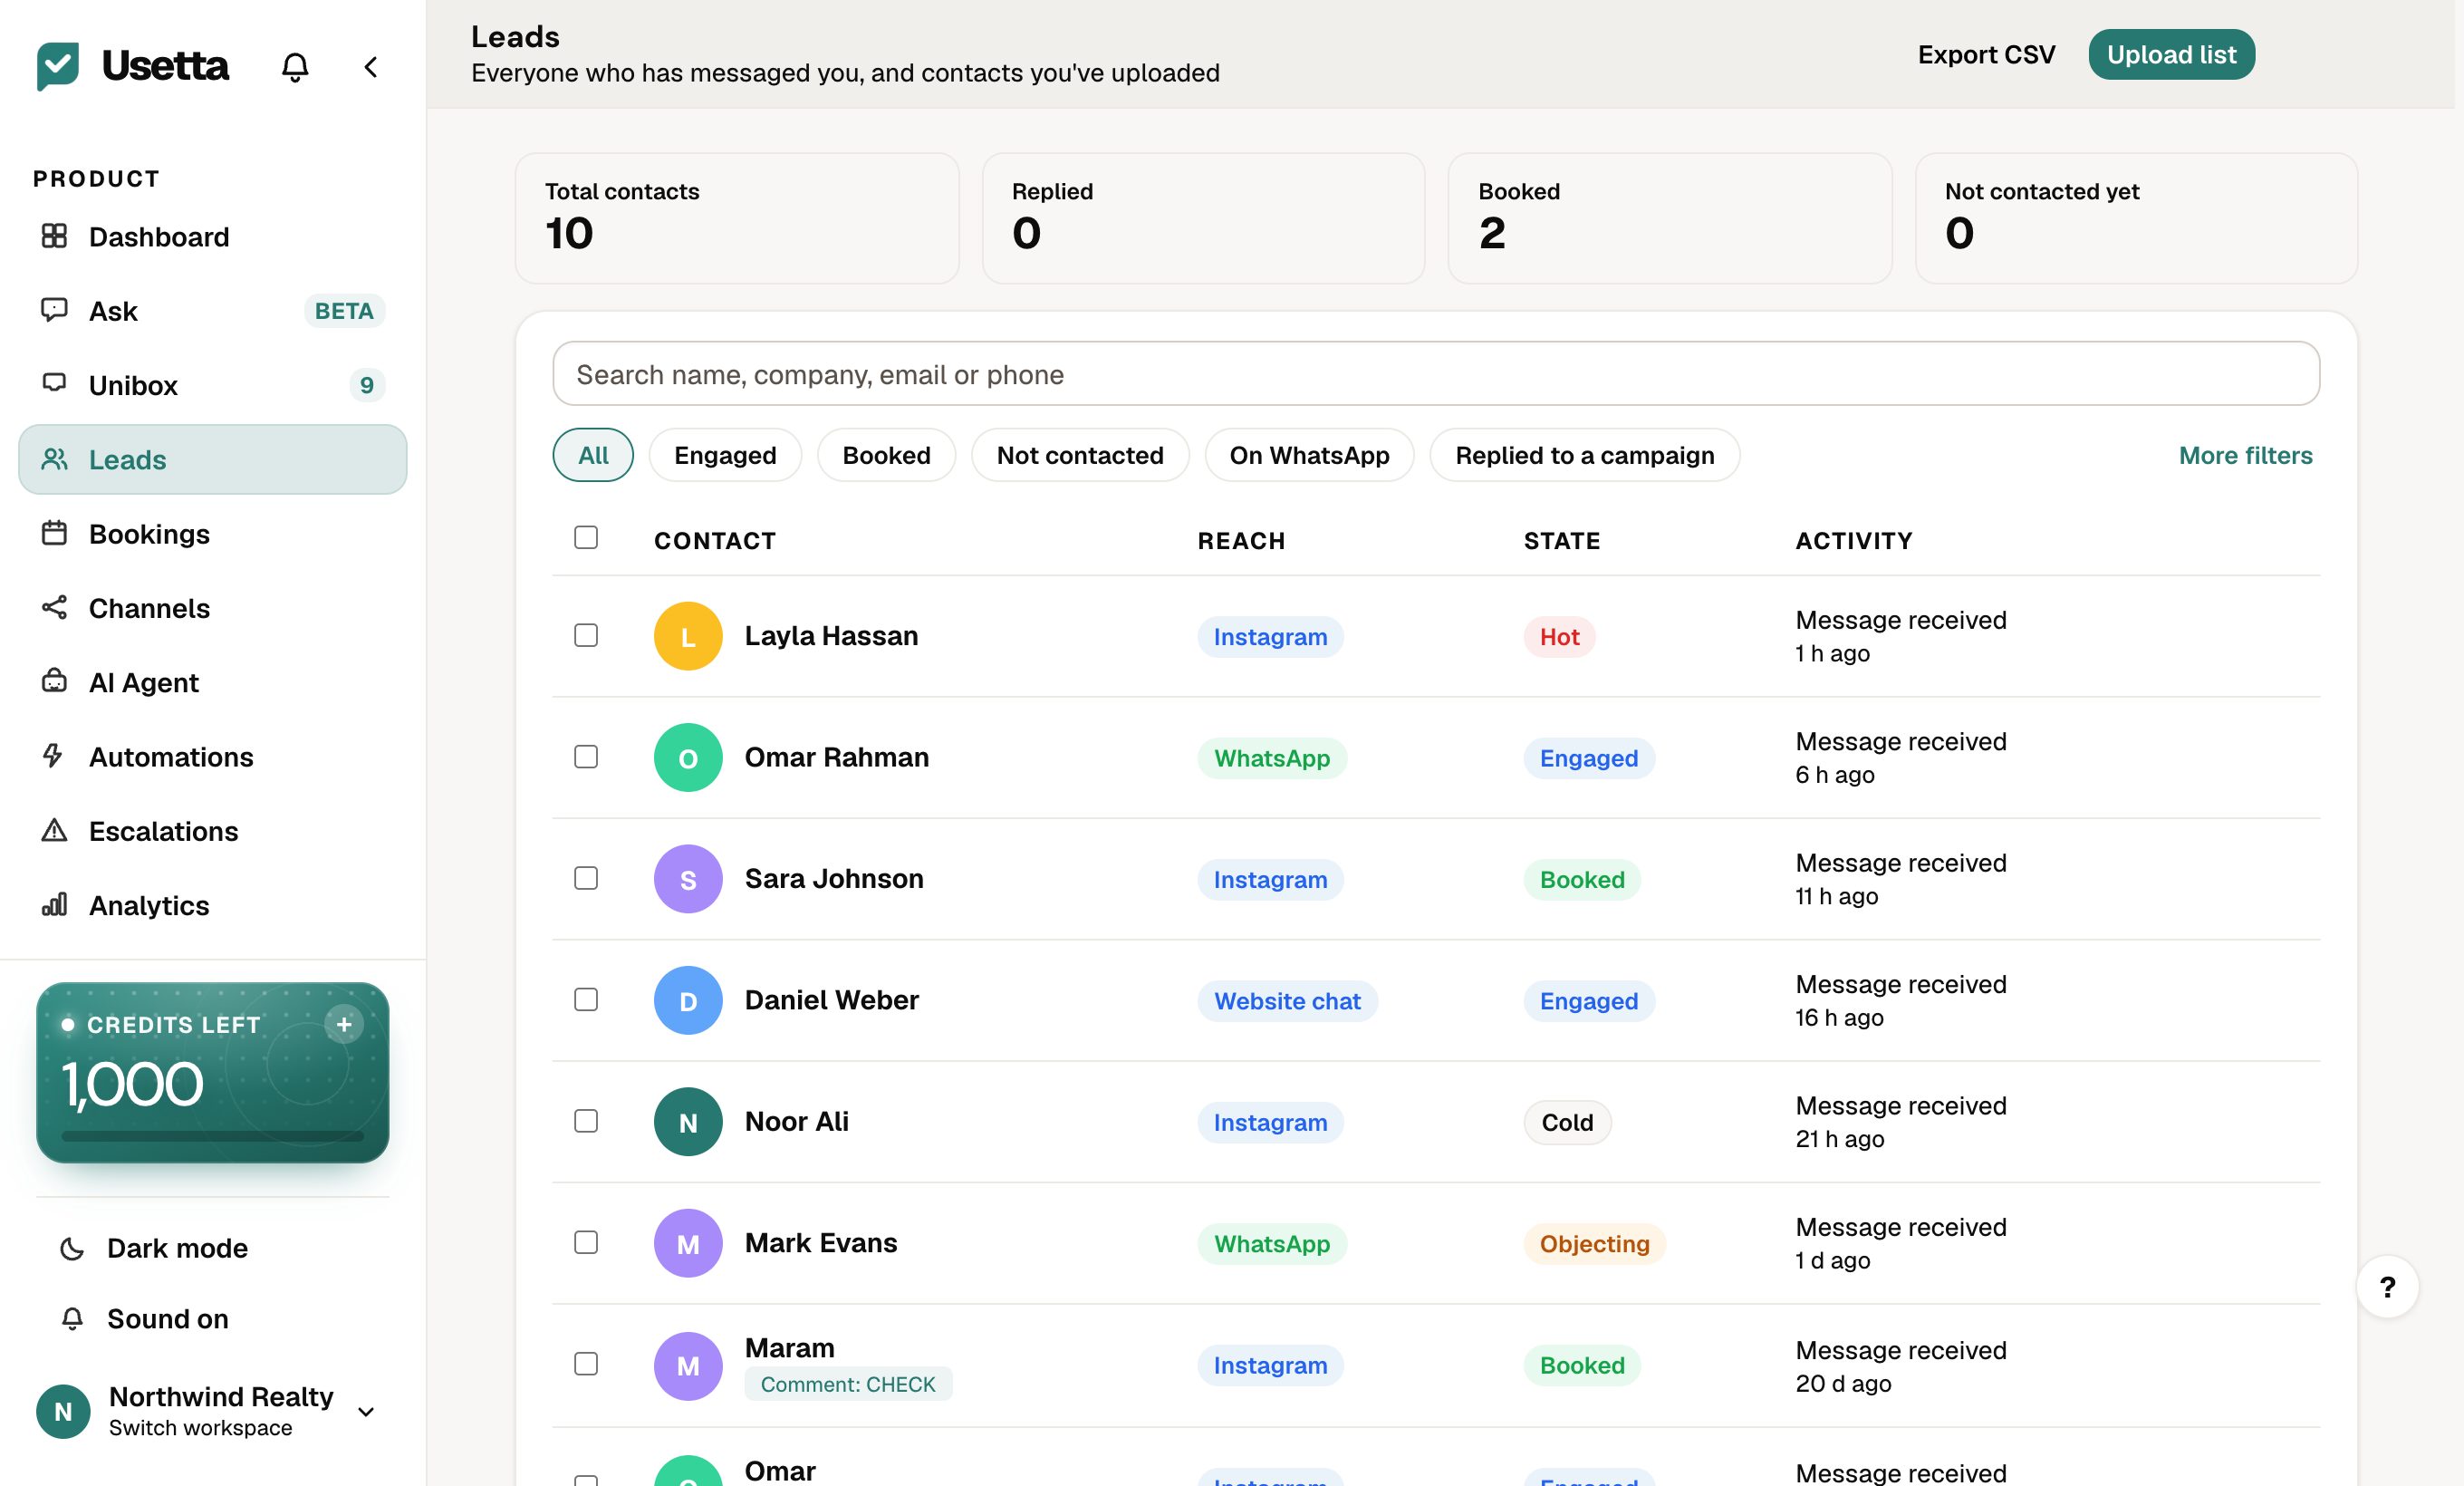Open Dashboard from the sidebar
Screen dimensions: 2464x1486
pyautogui.click(x=213, y=237)
